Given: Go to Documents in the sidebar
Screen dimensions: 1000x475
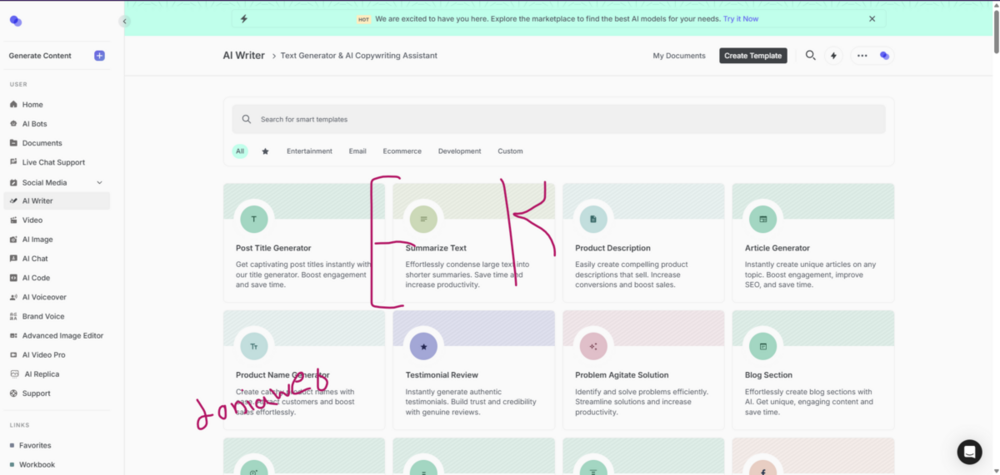Looking at the screenshot, I should click(x=42, y=143).
